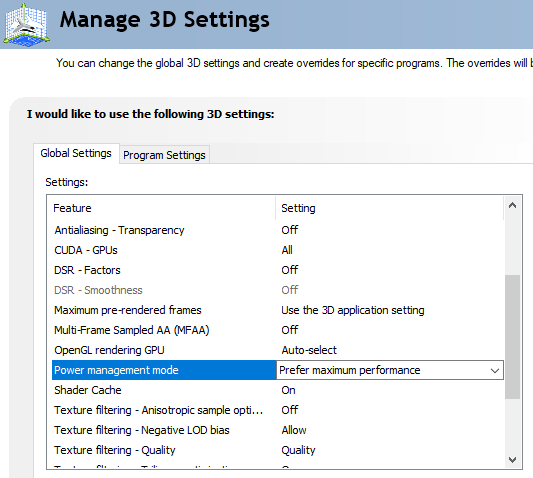
Task: Click the Use the 3D application setting value
Action: coord(353,310)
